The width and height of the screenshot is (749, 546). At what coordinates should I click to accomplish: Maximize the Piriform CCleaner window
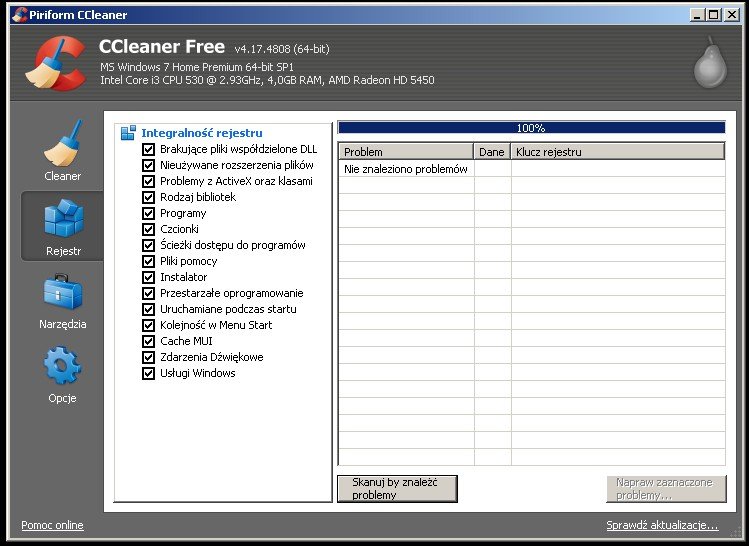pyautogui.click(x=714, y=15)
